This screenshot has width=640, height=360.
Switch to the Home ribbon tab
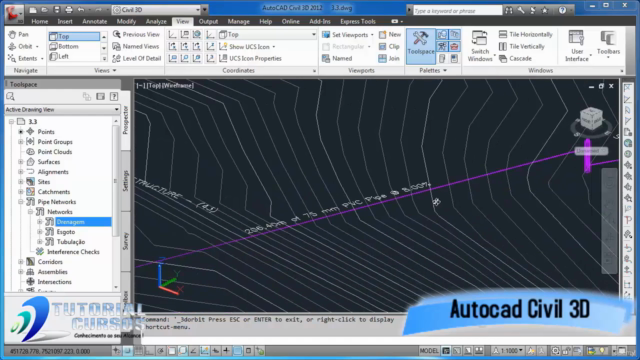tap(40, 21)
